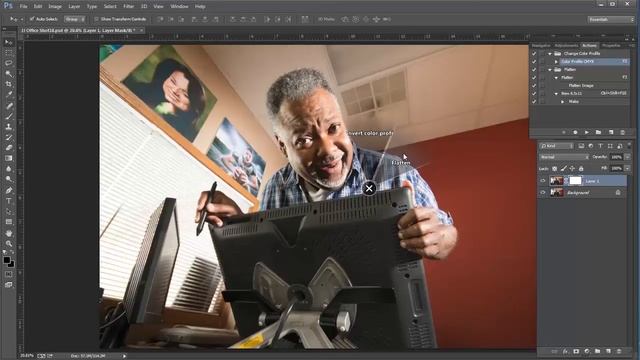
Task: Open the Auto-Select Group dropdown
Action: point(75,19)
